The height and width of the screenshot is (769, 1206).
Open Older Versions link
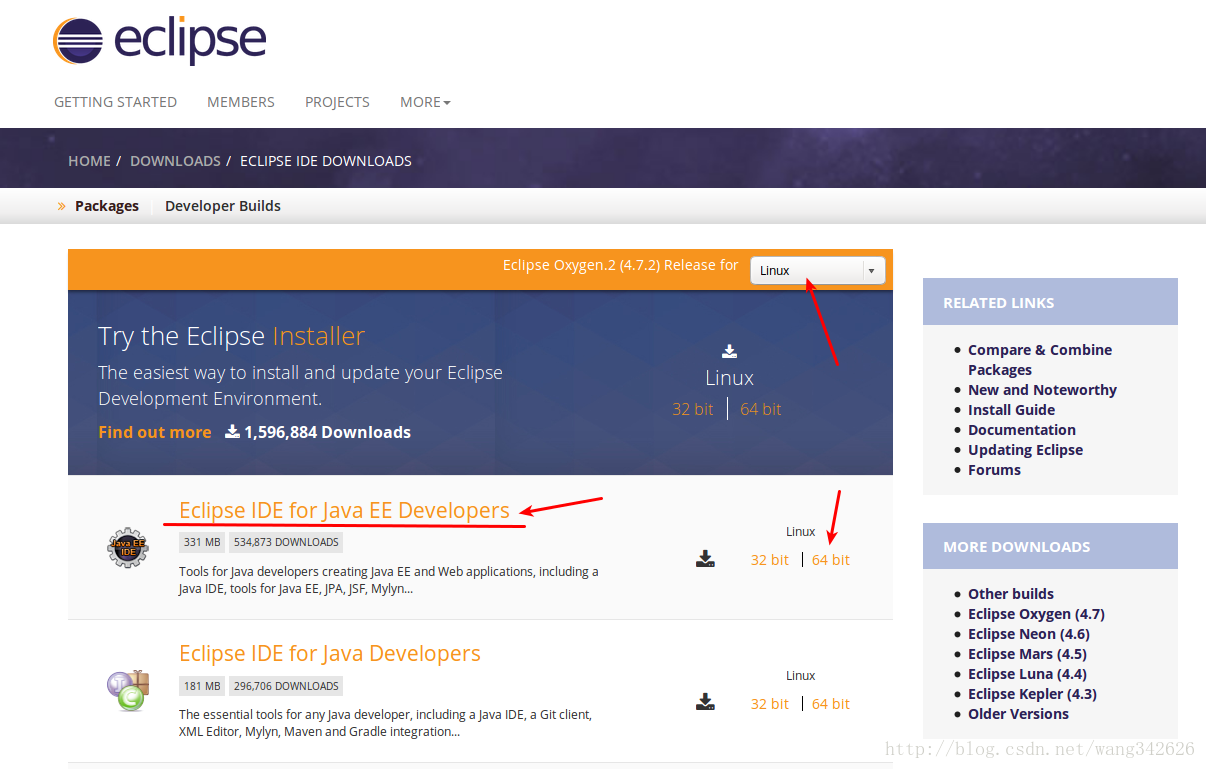pos(1018,714)
